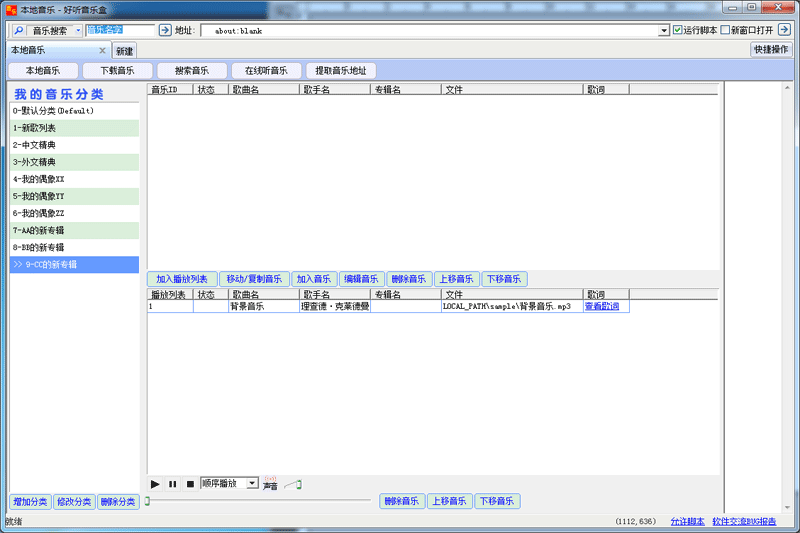Viewport: 800px width, 533px height.
Task: Click the about:blank address field
Action: (x=430, y=31)
